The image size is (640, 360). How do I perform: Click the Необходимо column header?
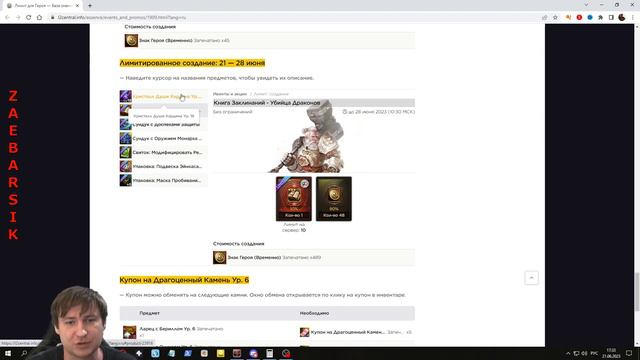[x=314, y=313]
